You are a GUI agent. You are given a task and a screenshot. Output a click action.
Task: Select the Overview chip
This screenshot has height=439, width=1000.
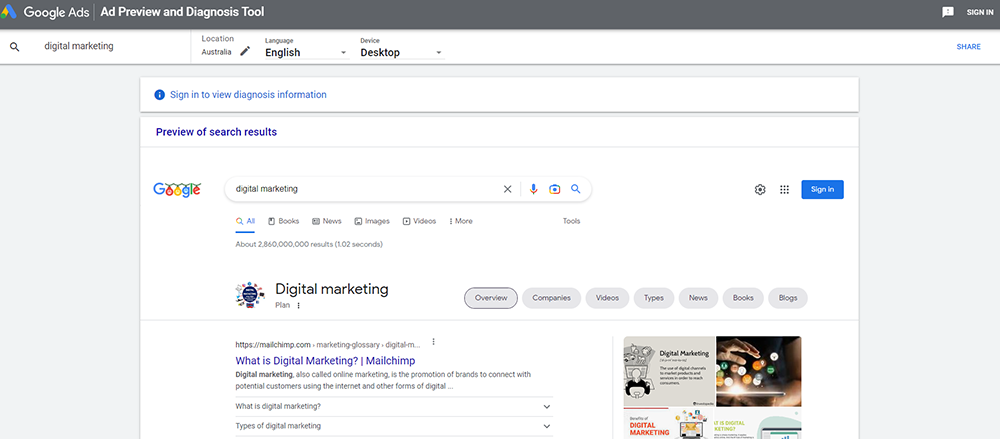tap(491, 298)
